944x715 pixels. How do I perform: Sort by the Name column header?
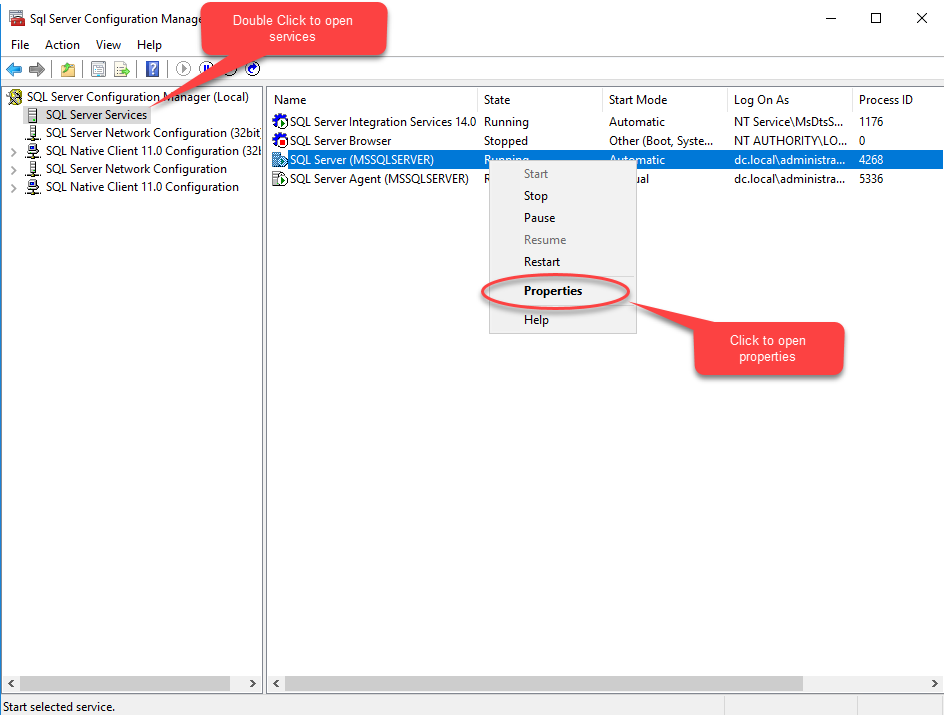pos(372,100)
